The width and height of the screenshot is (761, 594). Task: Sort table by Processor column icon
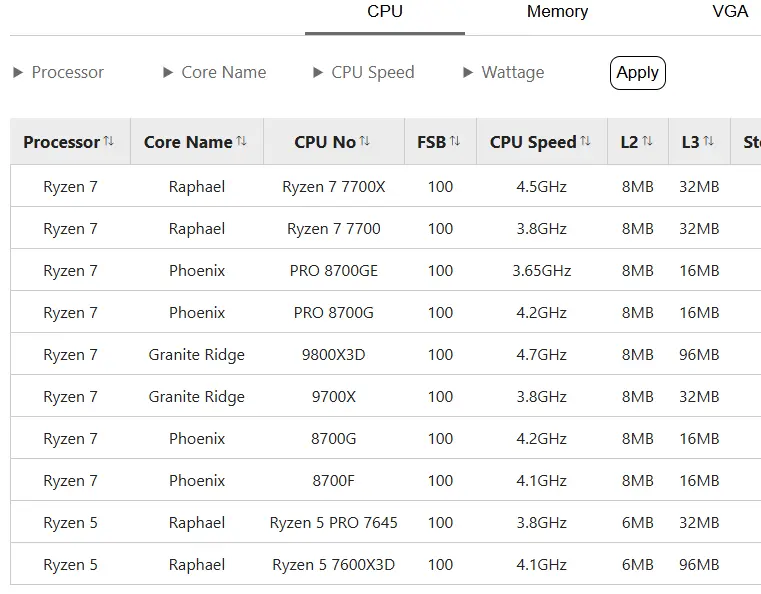coord(109,141)
